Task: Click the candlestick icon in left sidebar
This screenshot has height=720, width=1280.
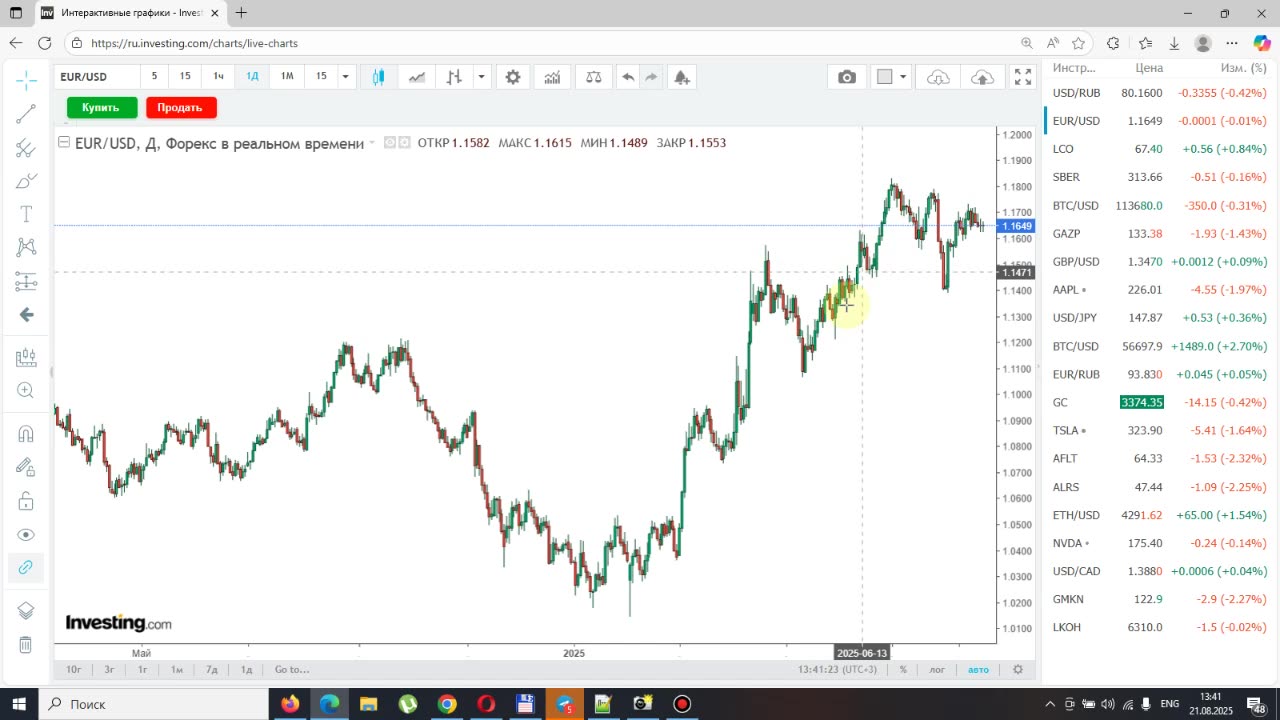Action: 26,357
